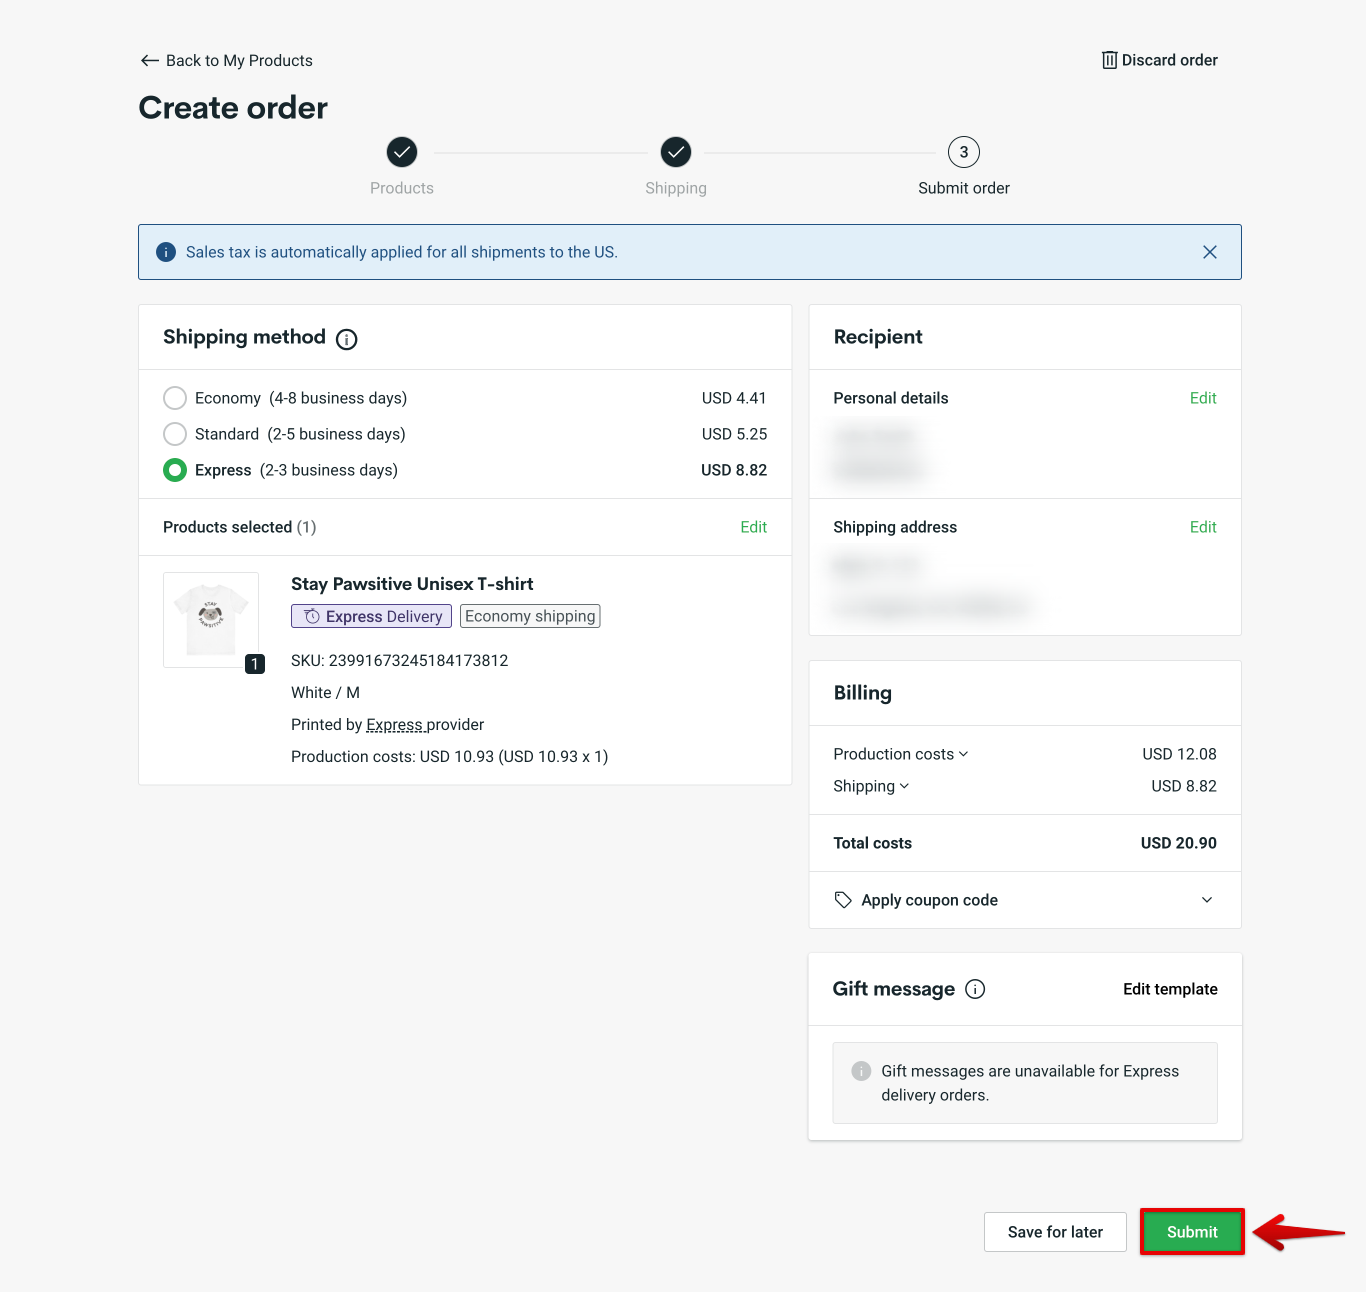This screenshot has width=1366, height=1292.
Task: Click the Submit order step indicator
Action: pyautogui.click(x=963, y=152)
